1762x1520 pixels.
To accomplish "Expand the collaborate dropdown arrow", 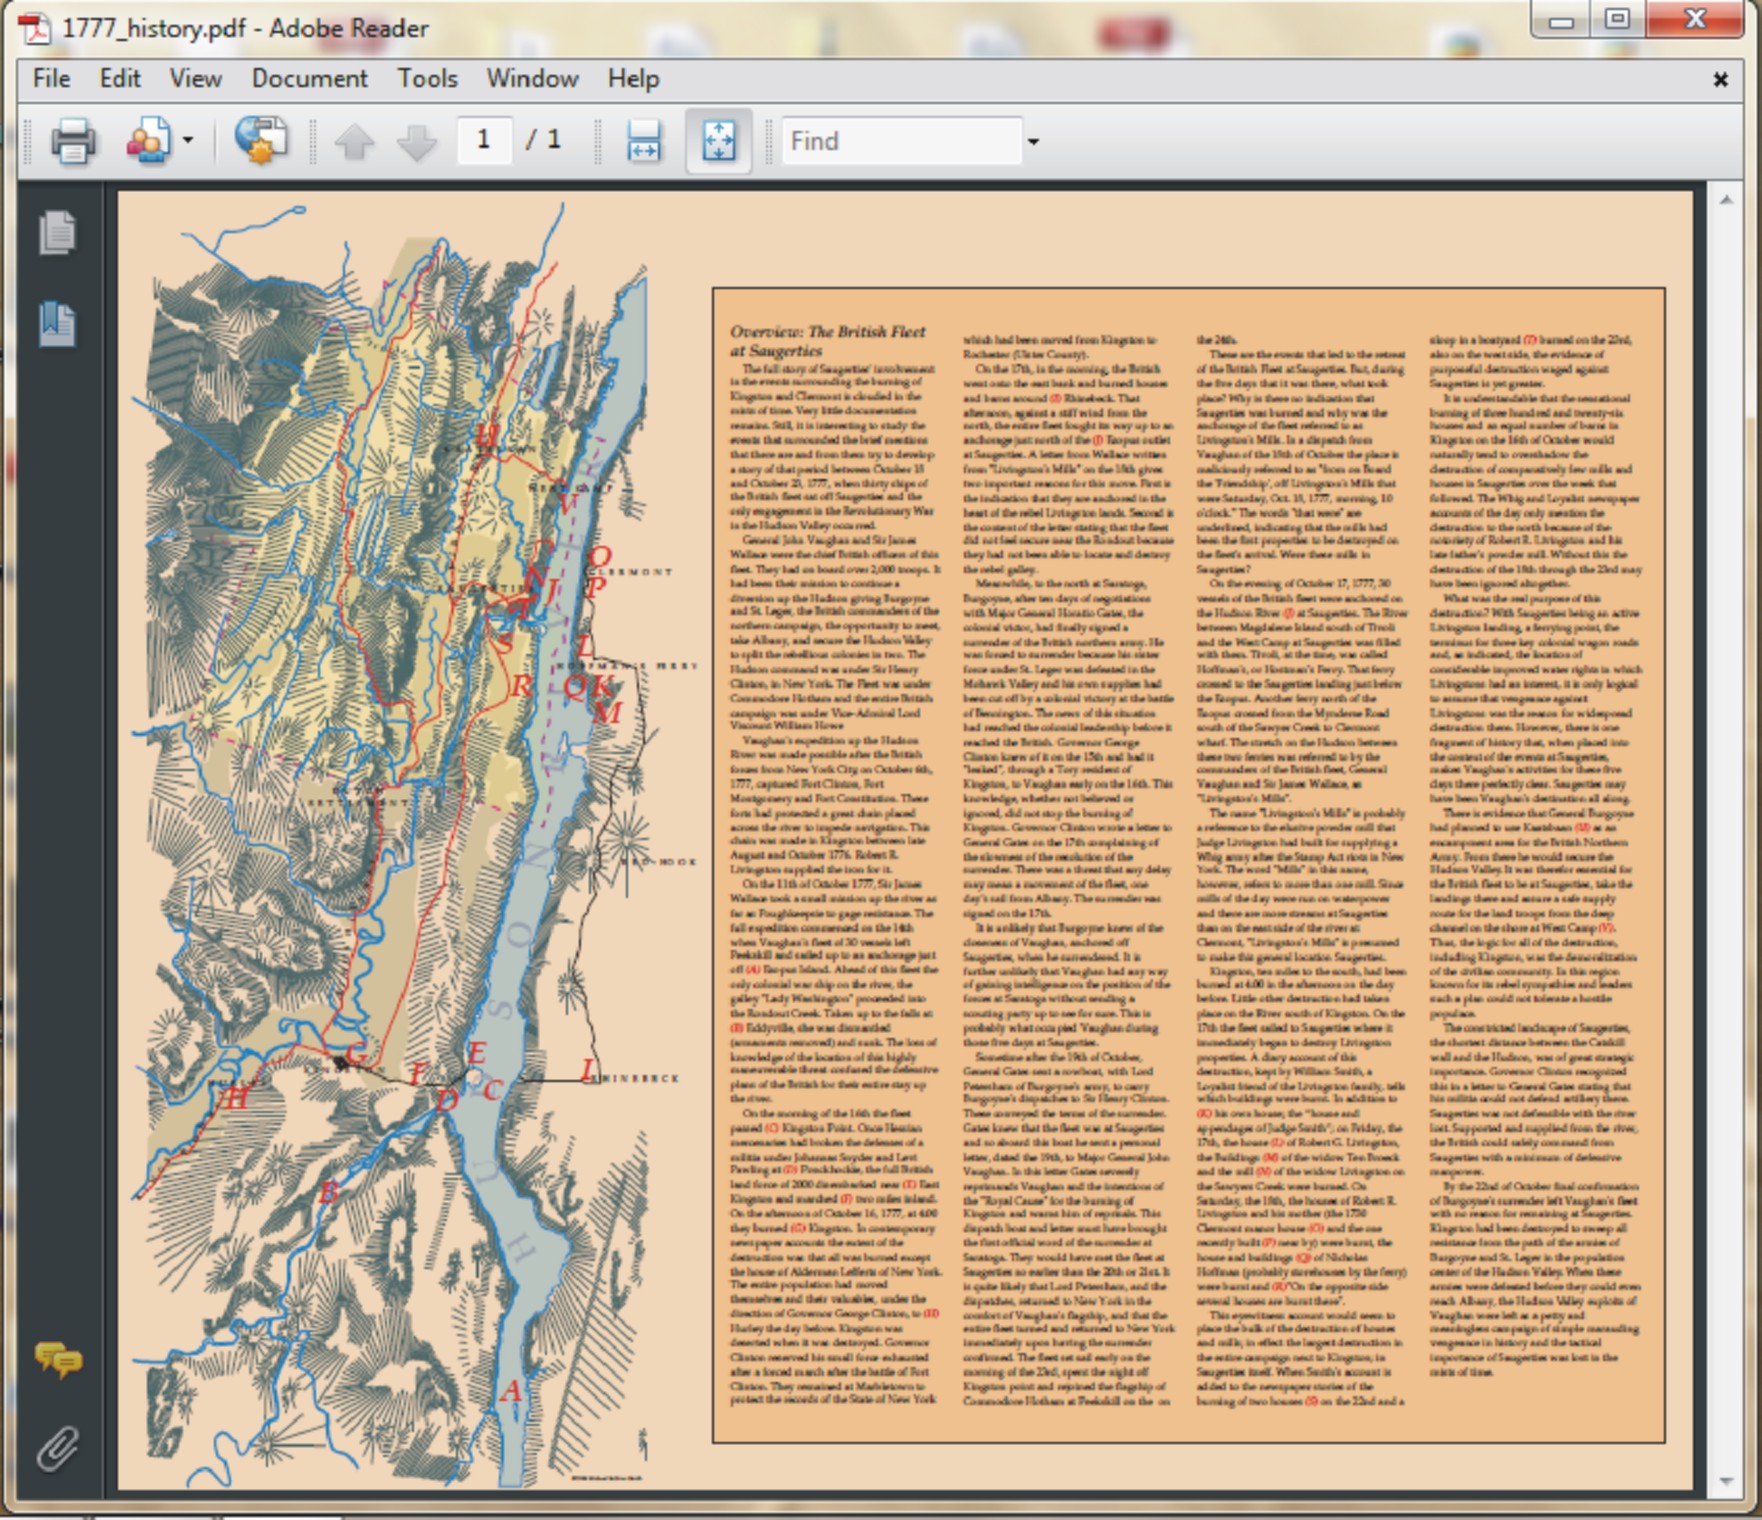I will coord(188,141).
